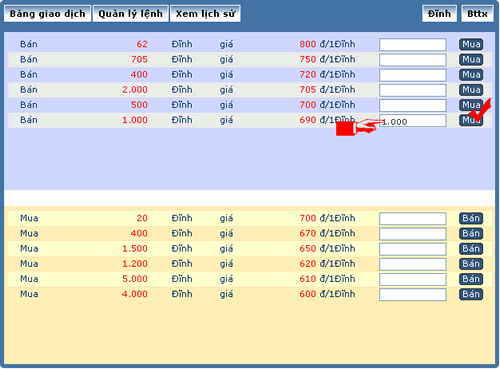The image size is (500, 369).
Task: Click Mua for the 720 đ/1Đĩnh offer
Action: click(471, 75)
